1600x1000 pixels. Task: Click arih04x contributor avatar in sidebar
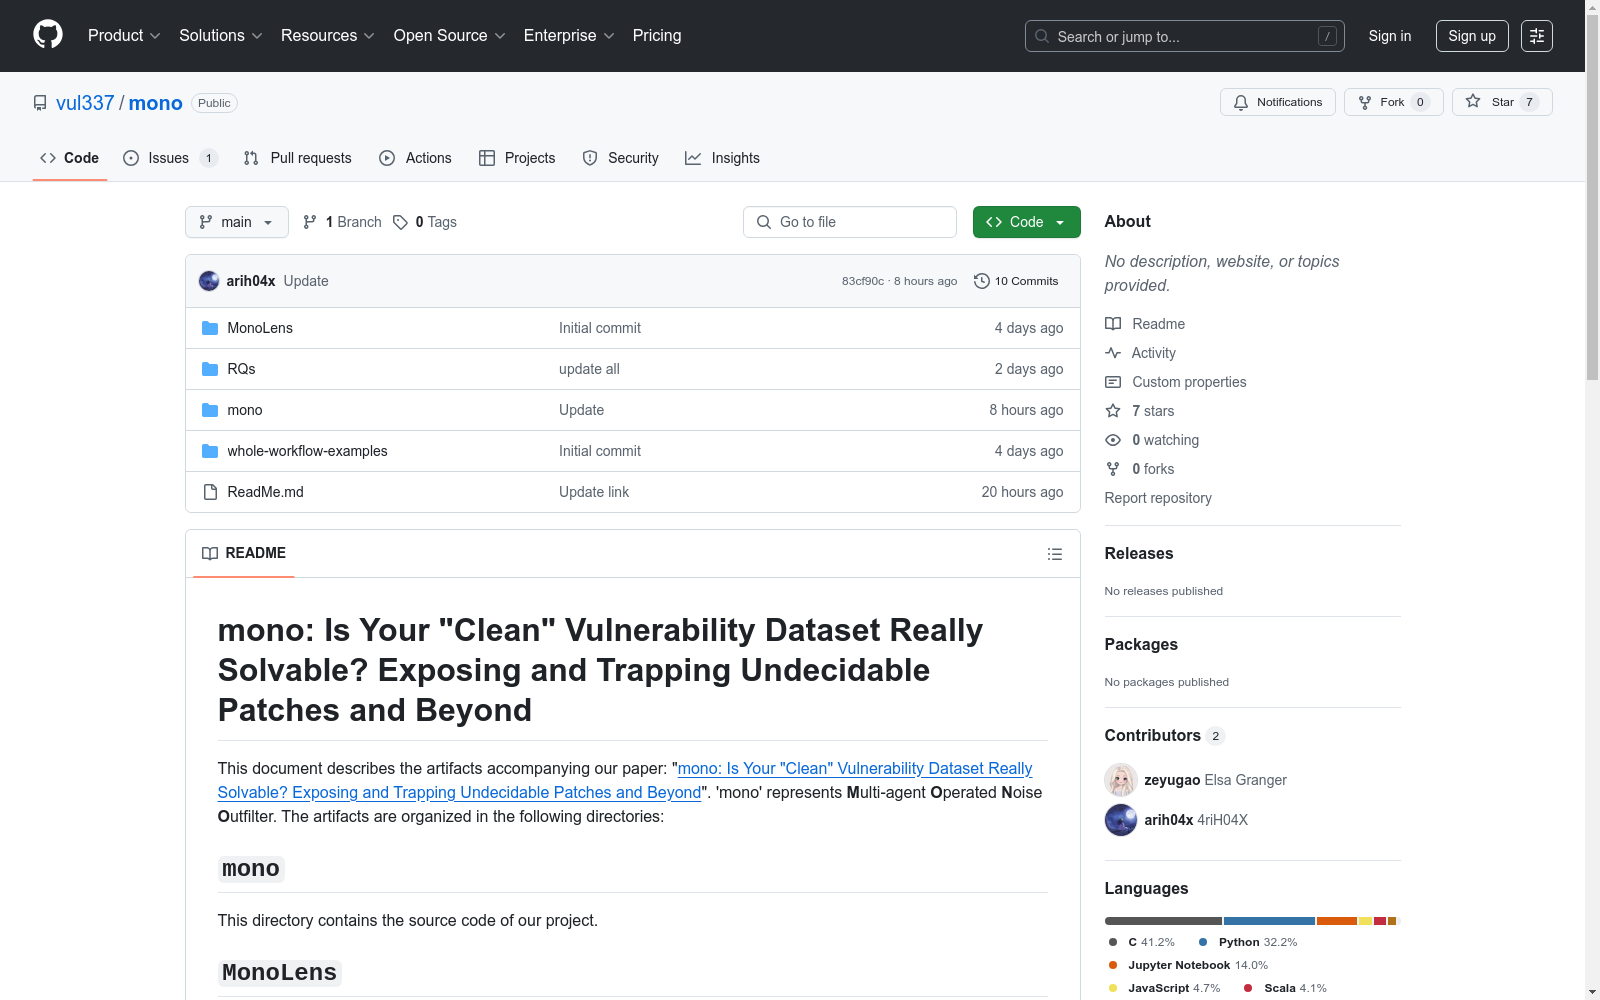click(x=1121, y=820)
